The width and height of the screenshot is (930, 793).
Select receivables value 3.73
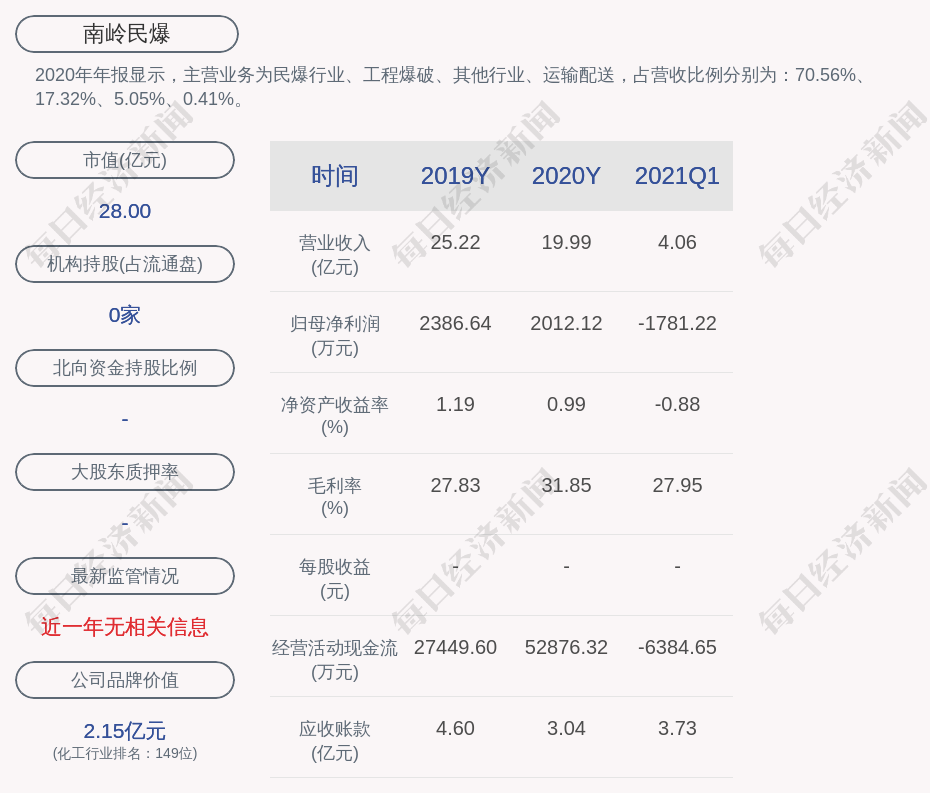pyautogui.click(x=677, y=728)
